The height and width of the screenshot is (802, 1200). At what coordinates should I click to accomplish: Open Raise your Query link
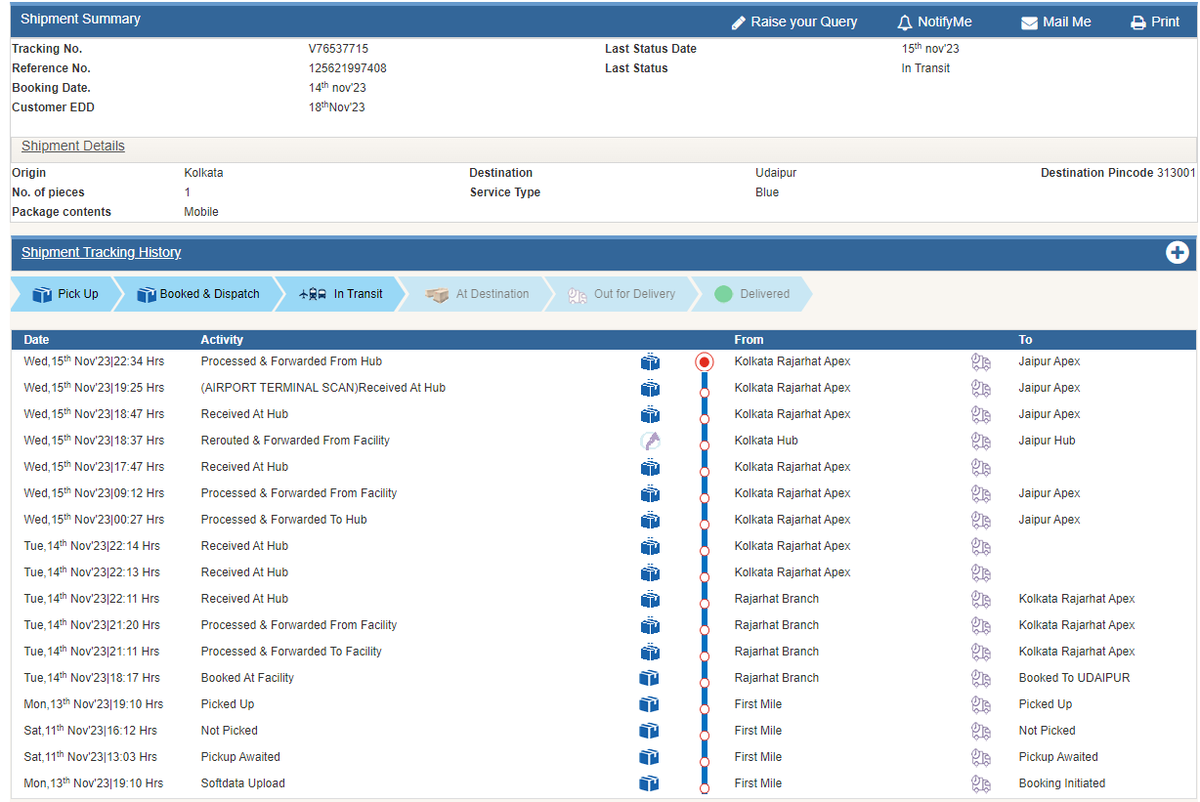tap(804, 22)
